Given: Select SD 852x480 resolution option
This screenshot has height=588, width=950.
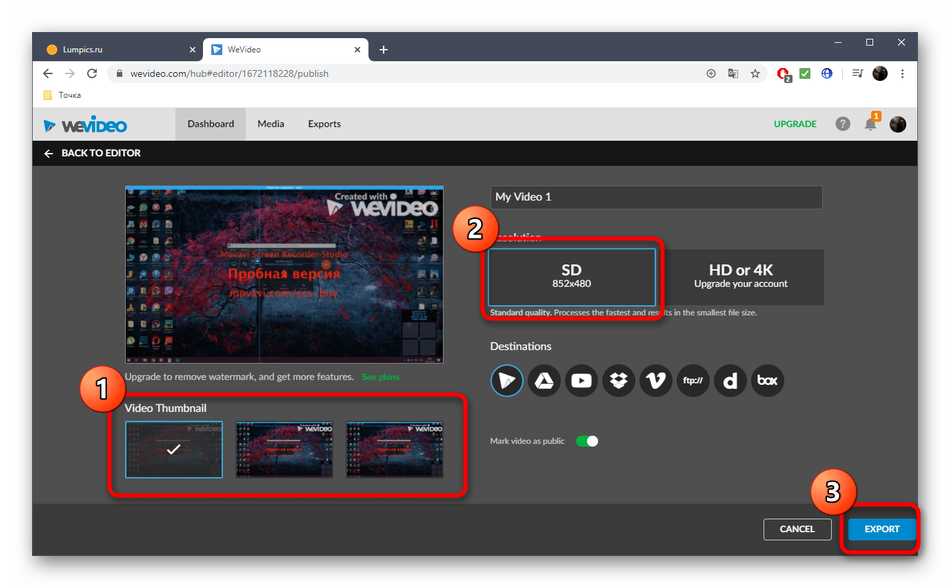Looking at the screenshot, I should coord(571,276).
